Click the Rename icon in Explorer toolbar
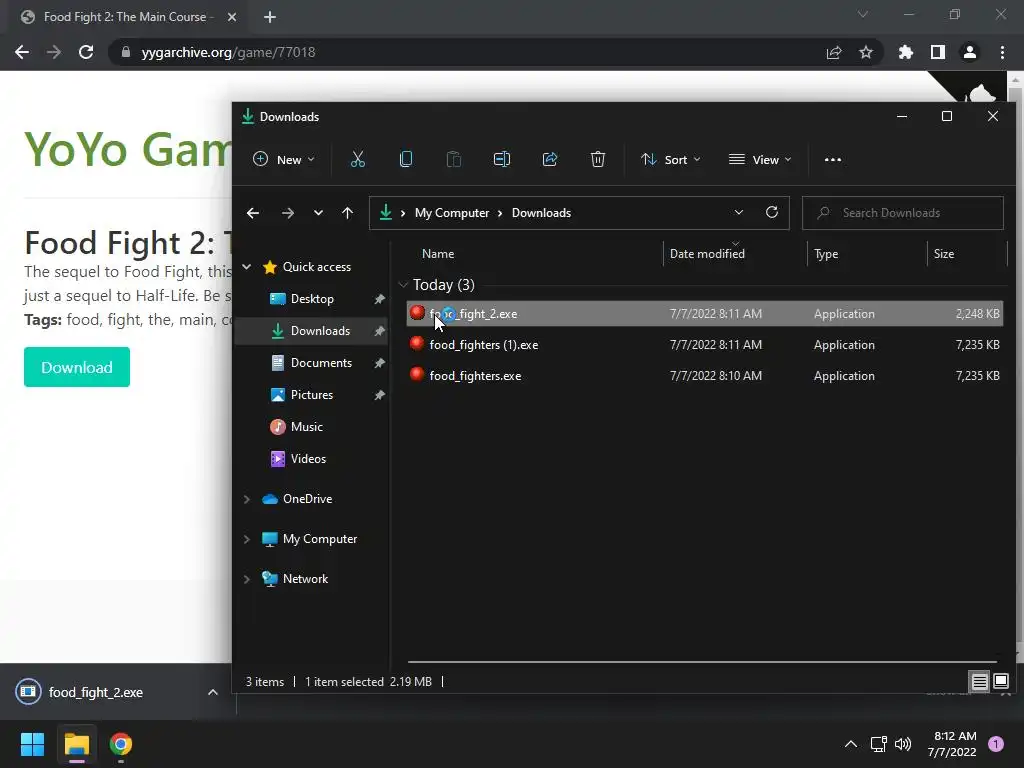Viewport: 1024px width, 768px height. pyautogui.click(x=502, y=159)
